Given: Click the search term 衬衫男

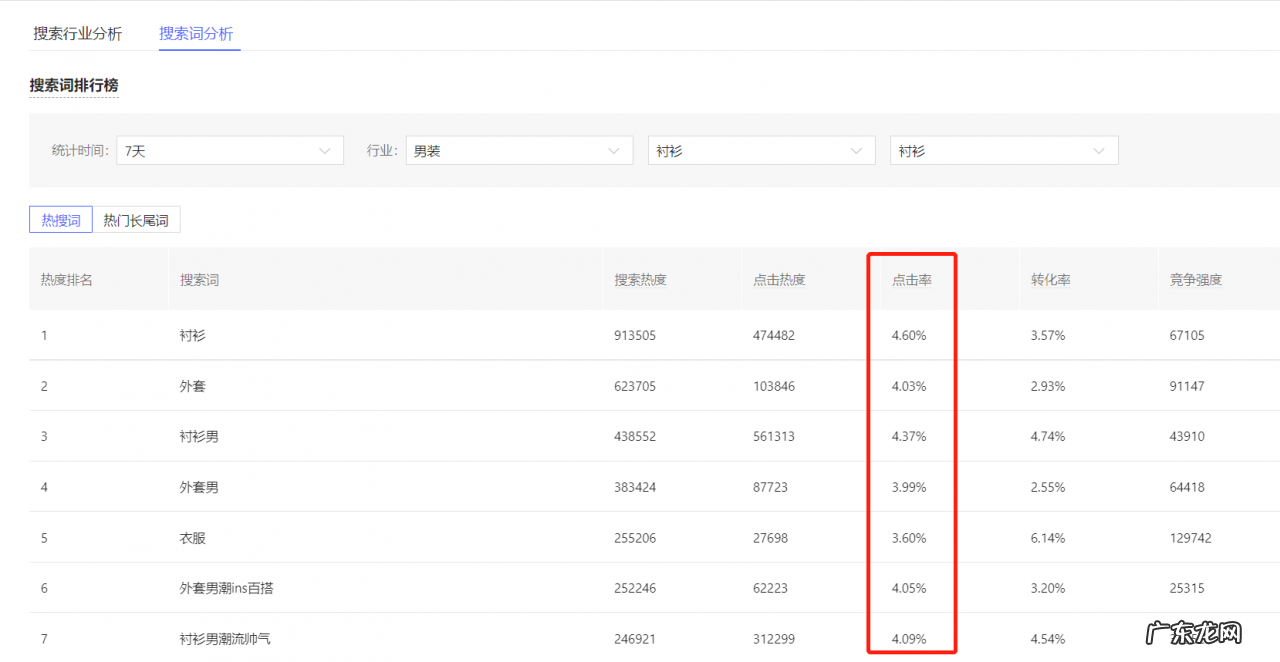Looking at the screenshot, I should tap(199, 437).
